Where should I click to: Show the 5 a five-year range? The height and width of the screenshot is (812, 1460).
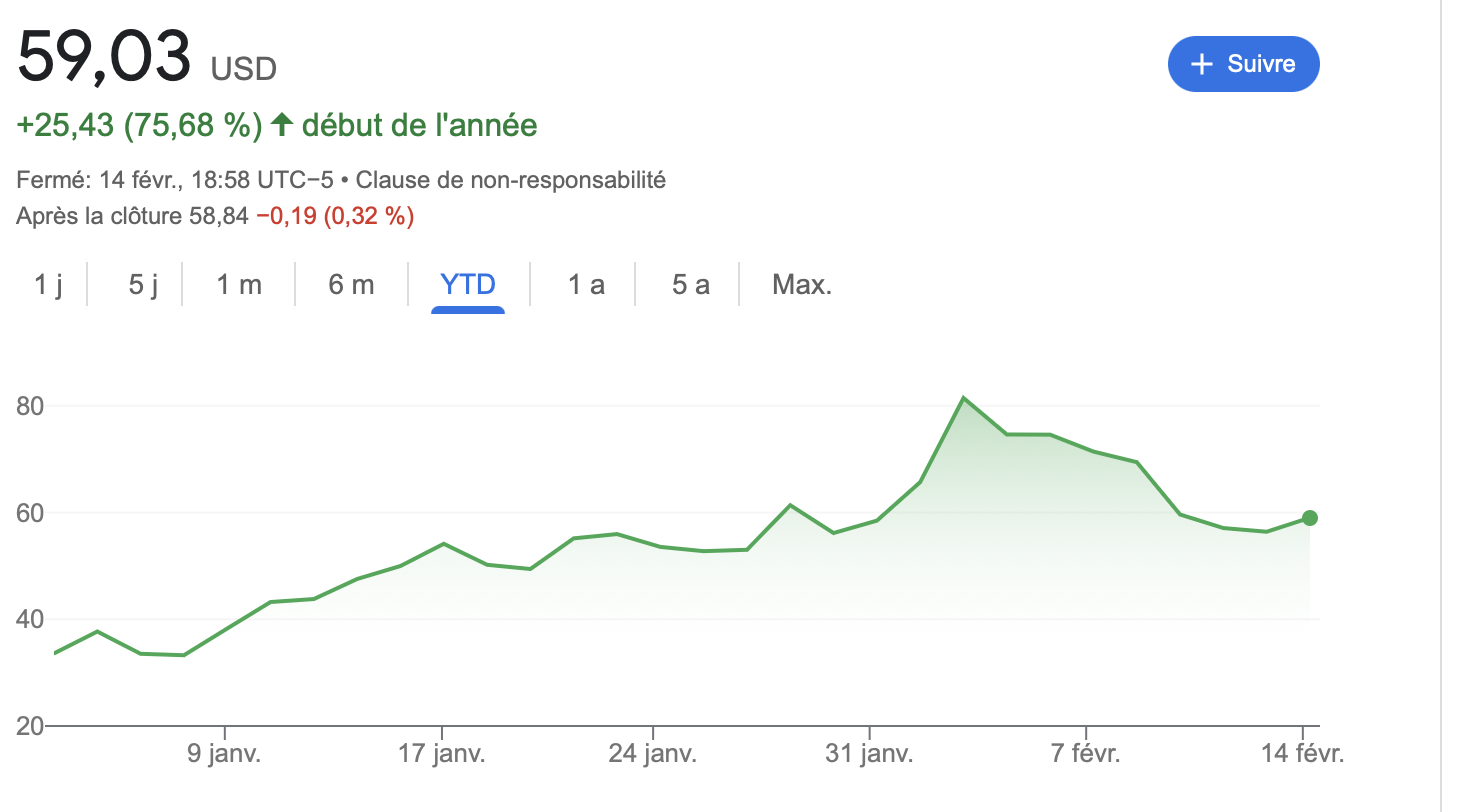[690, 285]
